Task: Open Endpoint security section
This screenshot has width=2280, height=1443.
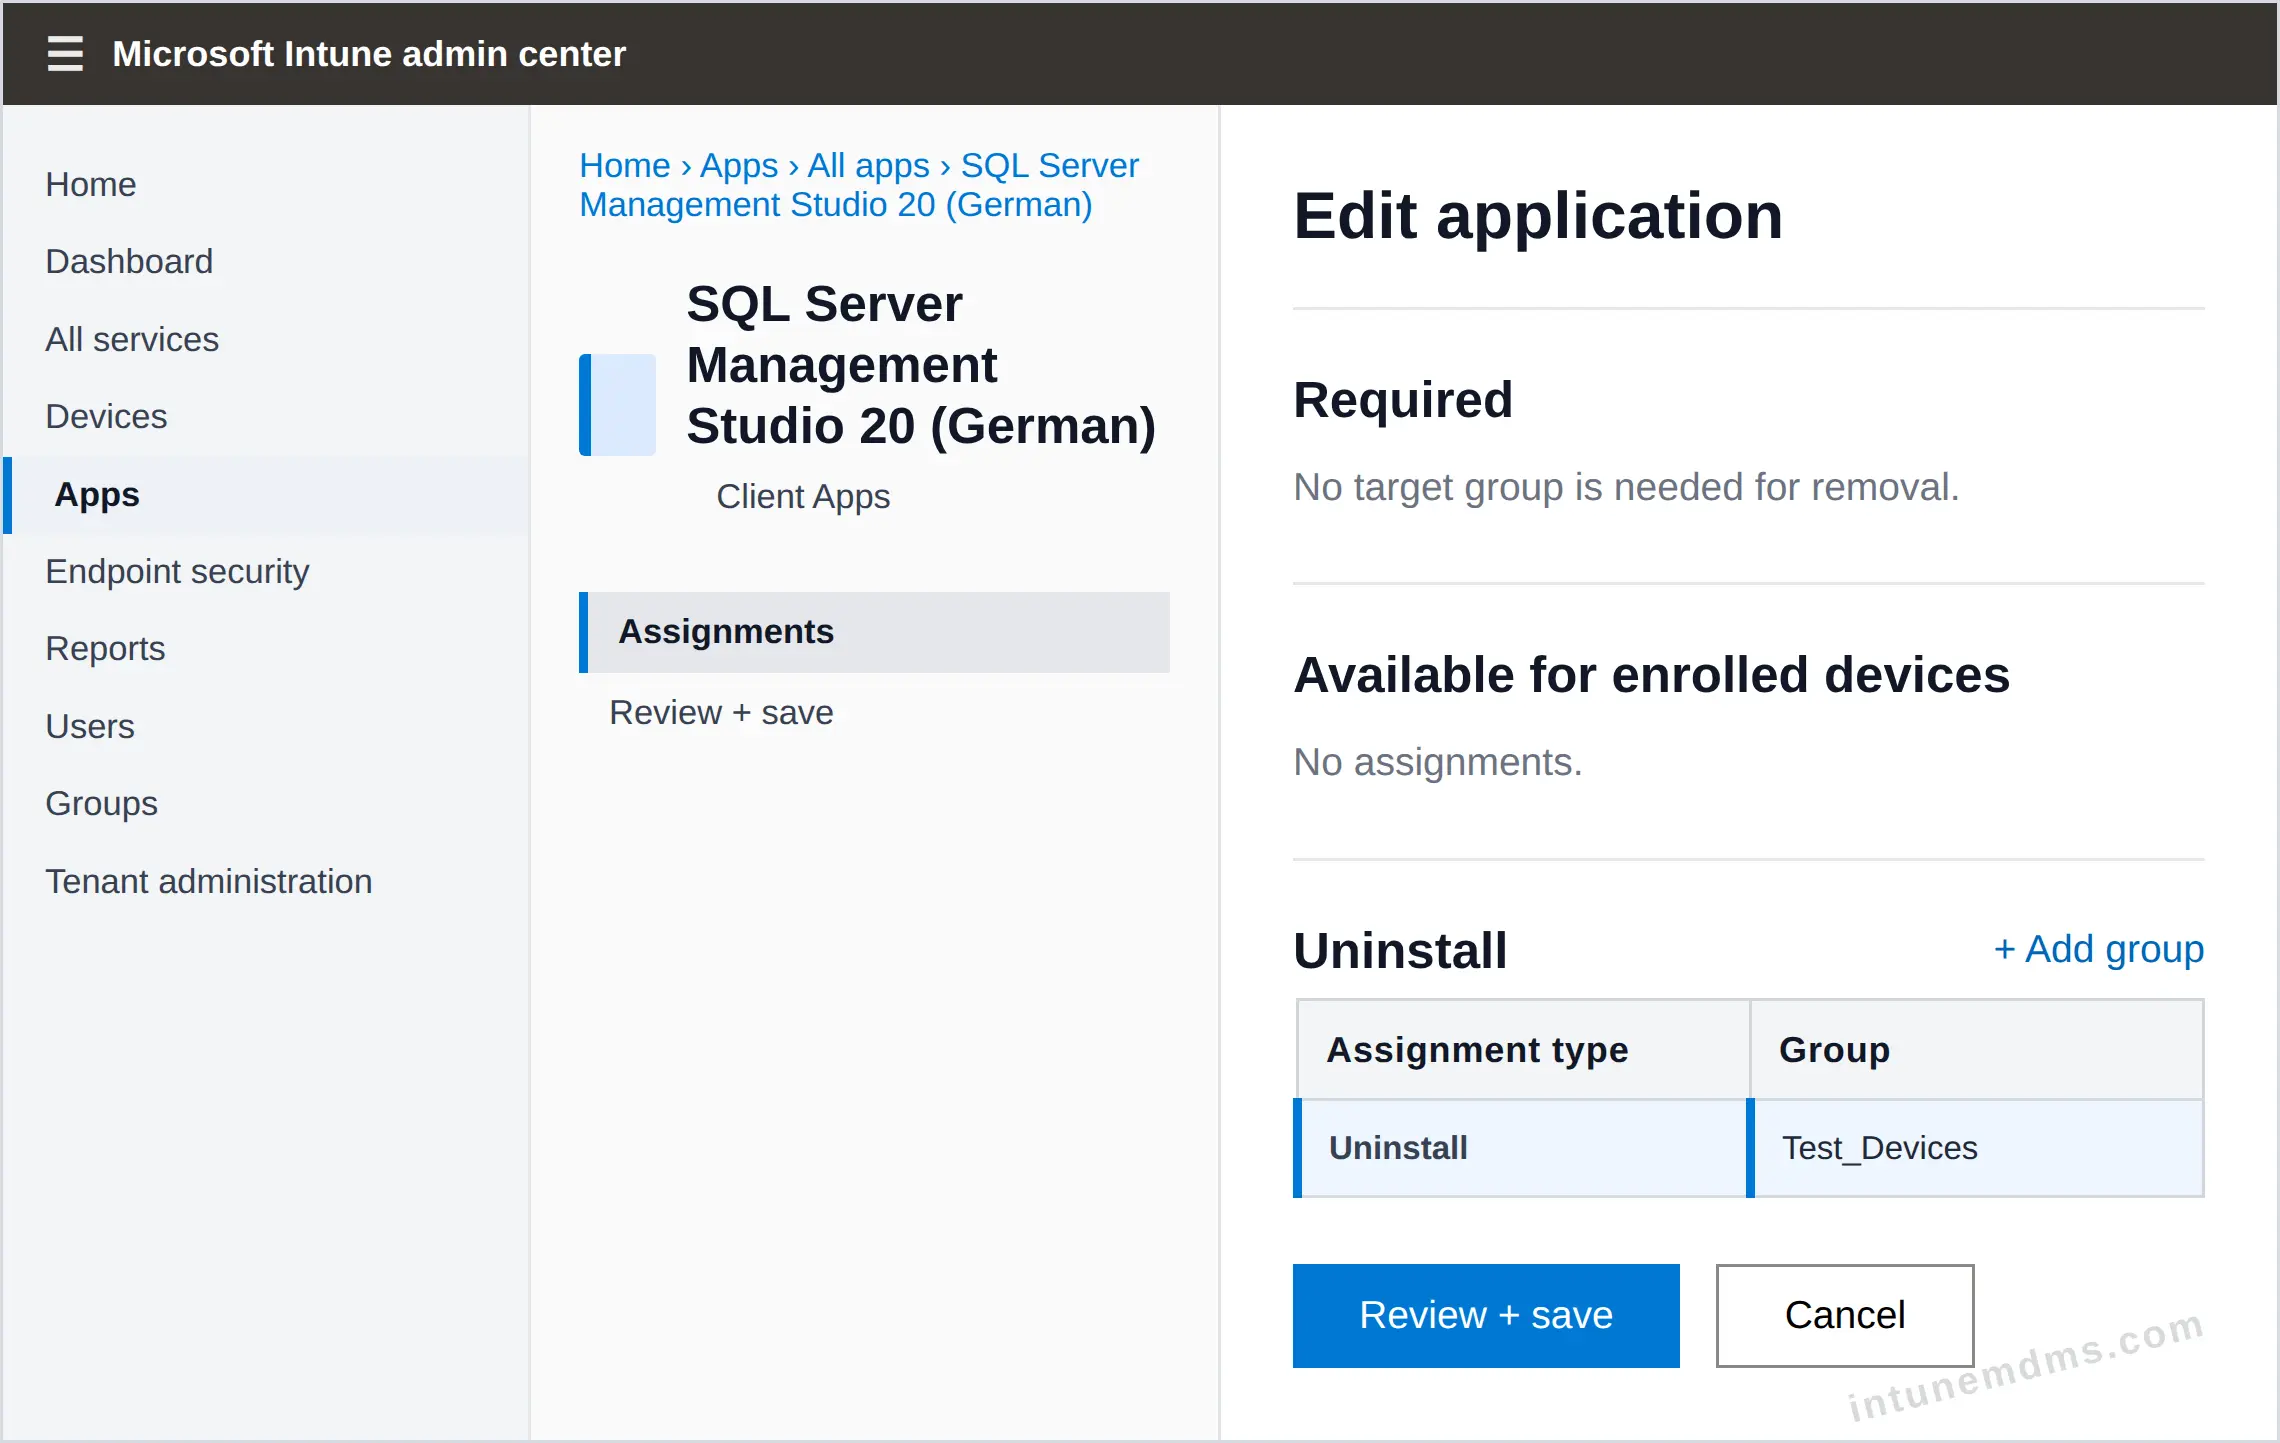Action: (177, 571)
